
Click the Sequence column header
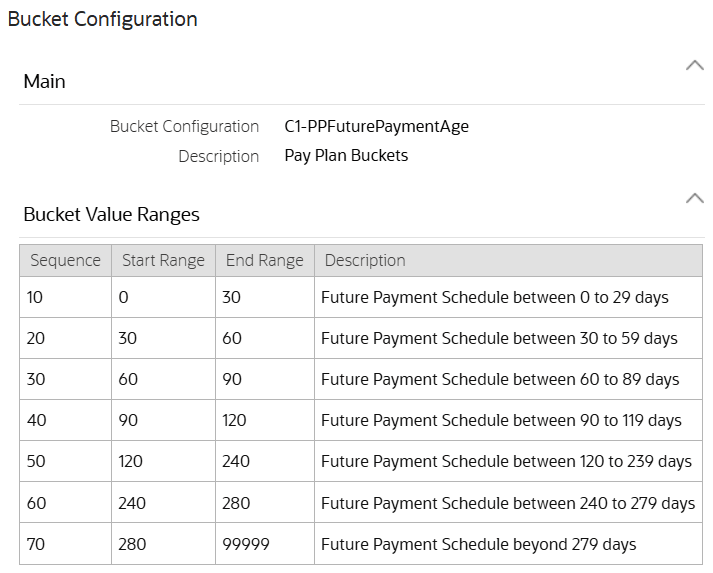(x=65, y=261)
